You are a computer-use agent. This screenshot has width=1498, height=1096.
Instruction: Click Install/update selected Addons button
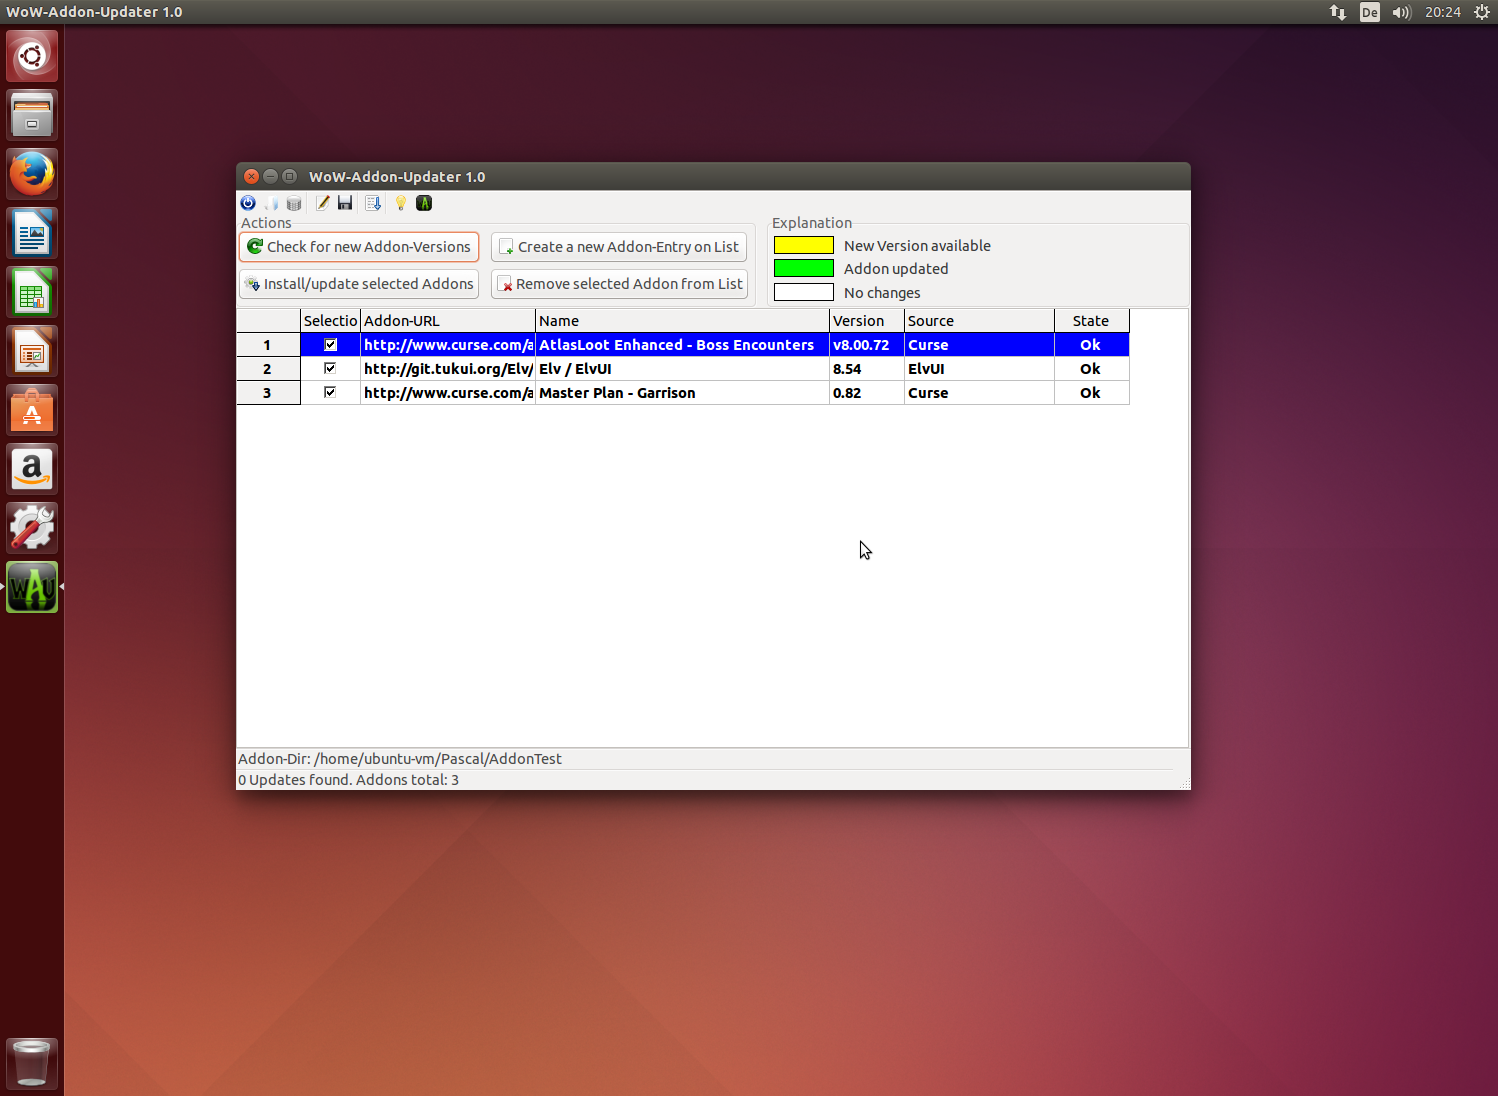[x=359, y=284]
